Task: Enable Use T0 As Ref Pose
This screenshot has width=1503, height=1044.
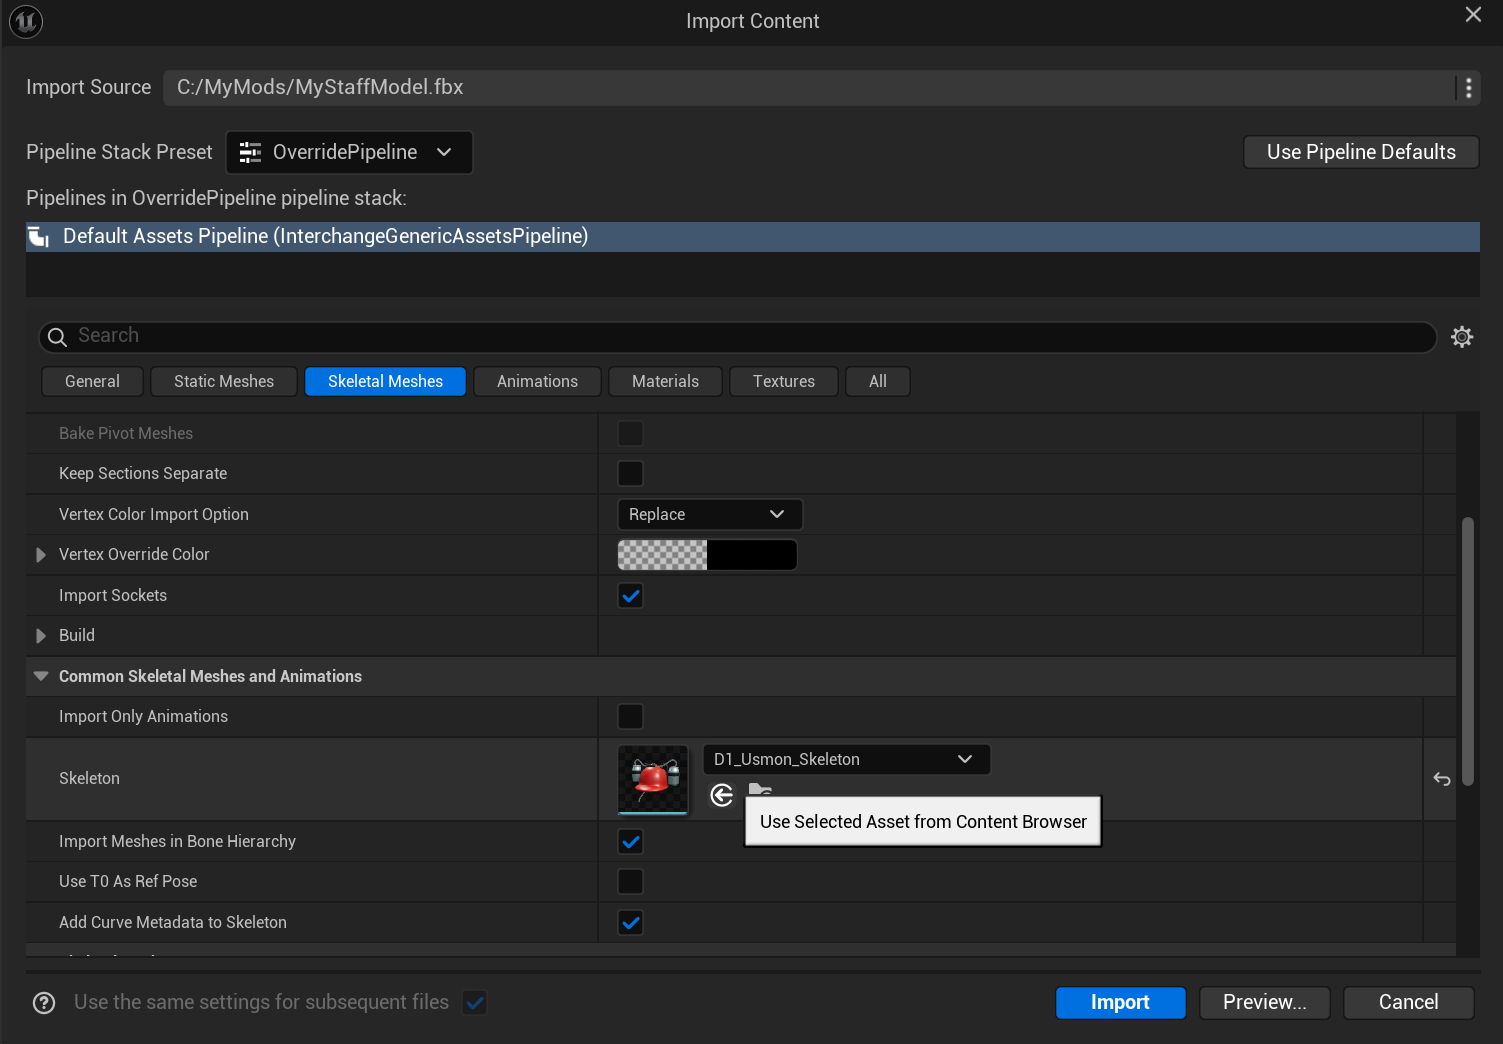Action: (630, 882)
